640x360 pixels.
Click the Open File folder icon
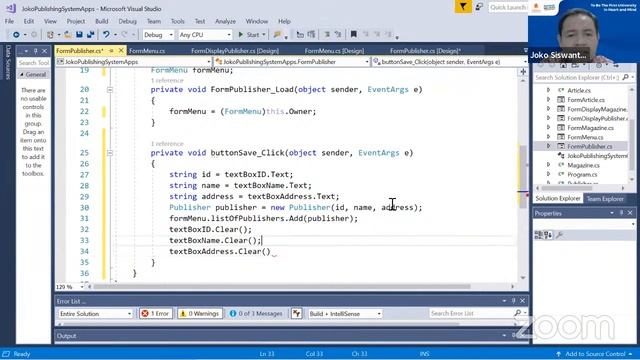coord(68,35)
